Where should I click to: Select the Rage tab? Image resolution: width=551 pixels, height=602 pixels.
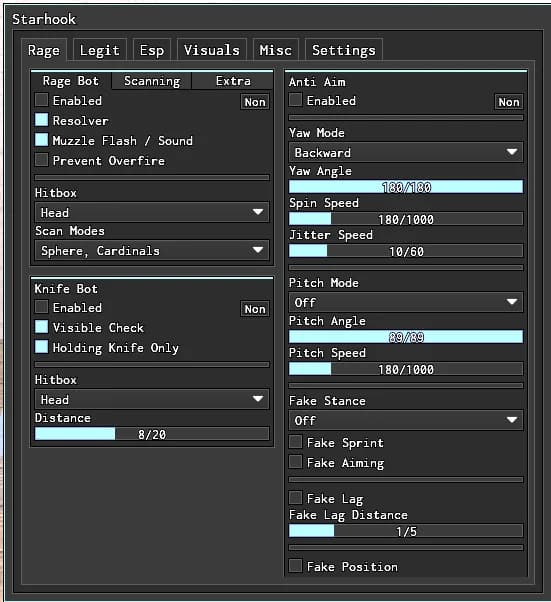(x=44, y=50)
